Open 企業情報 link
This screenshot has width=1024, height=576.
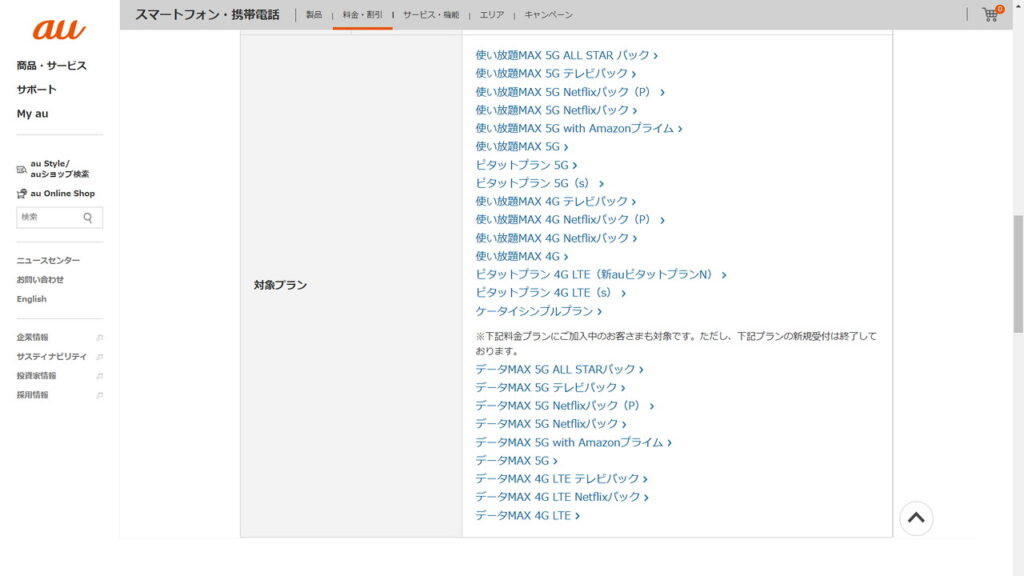(x=33, y=338)
